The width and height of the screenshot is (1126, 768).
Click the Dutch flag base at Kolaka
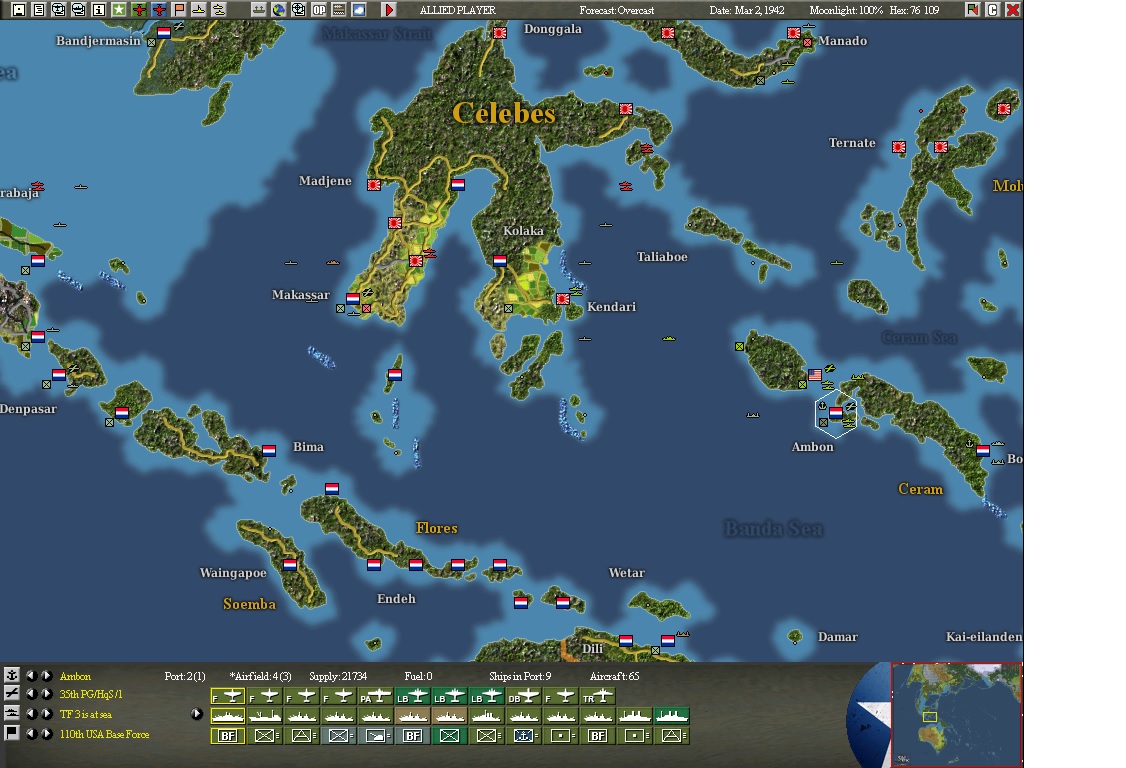point(500,260)
